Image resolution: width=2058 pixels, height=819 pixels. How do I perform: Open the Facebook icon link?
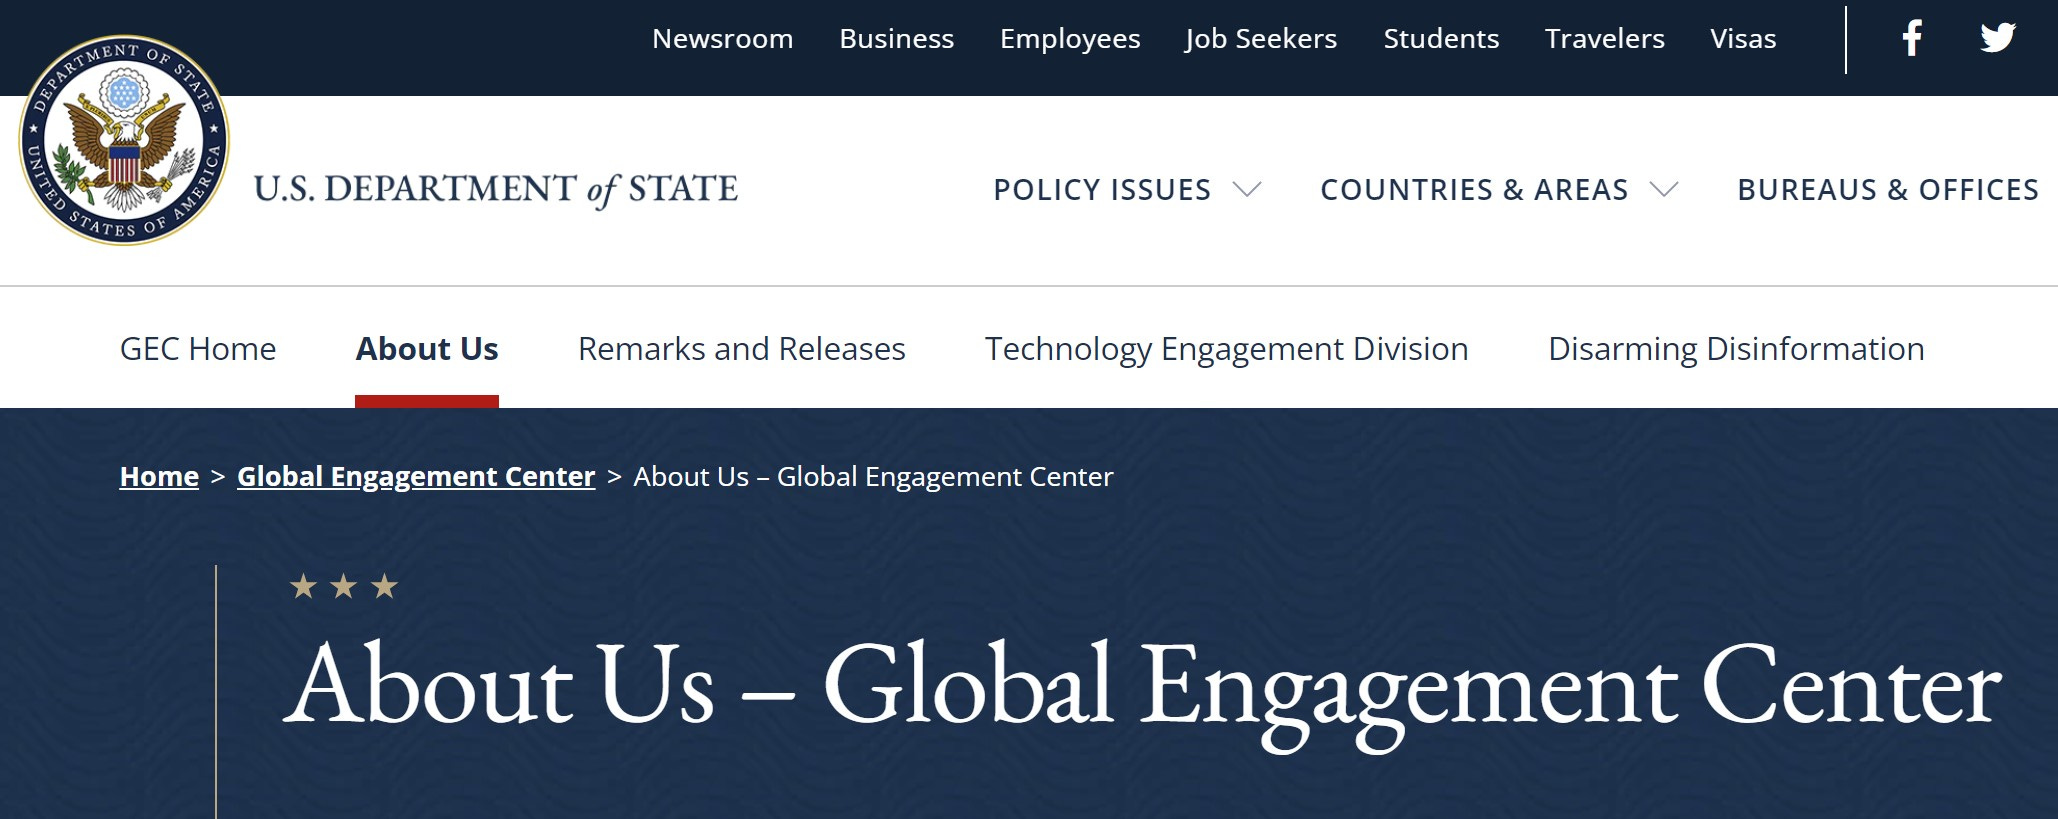click(x=1912, y=38)
